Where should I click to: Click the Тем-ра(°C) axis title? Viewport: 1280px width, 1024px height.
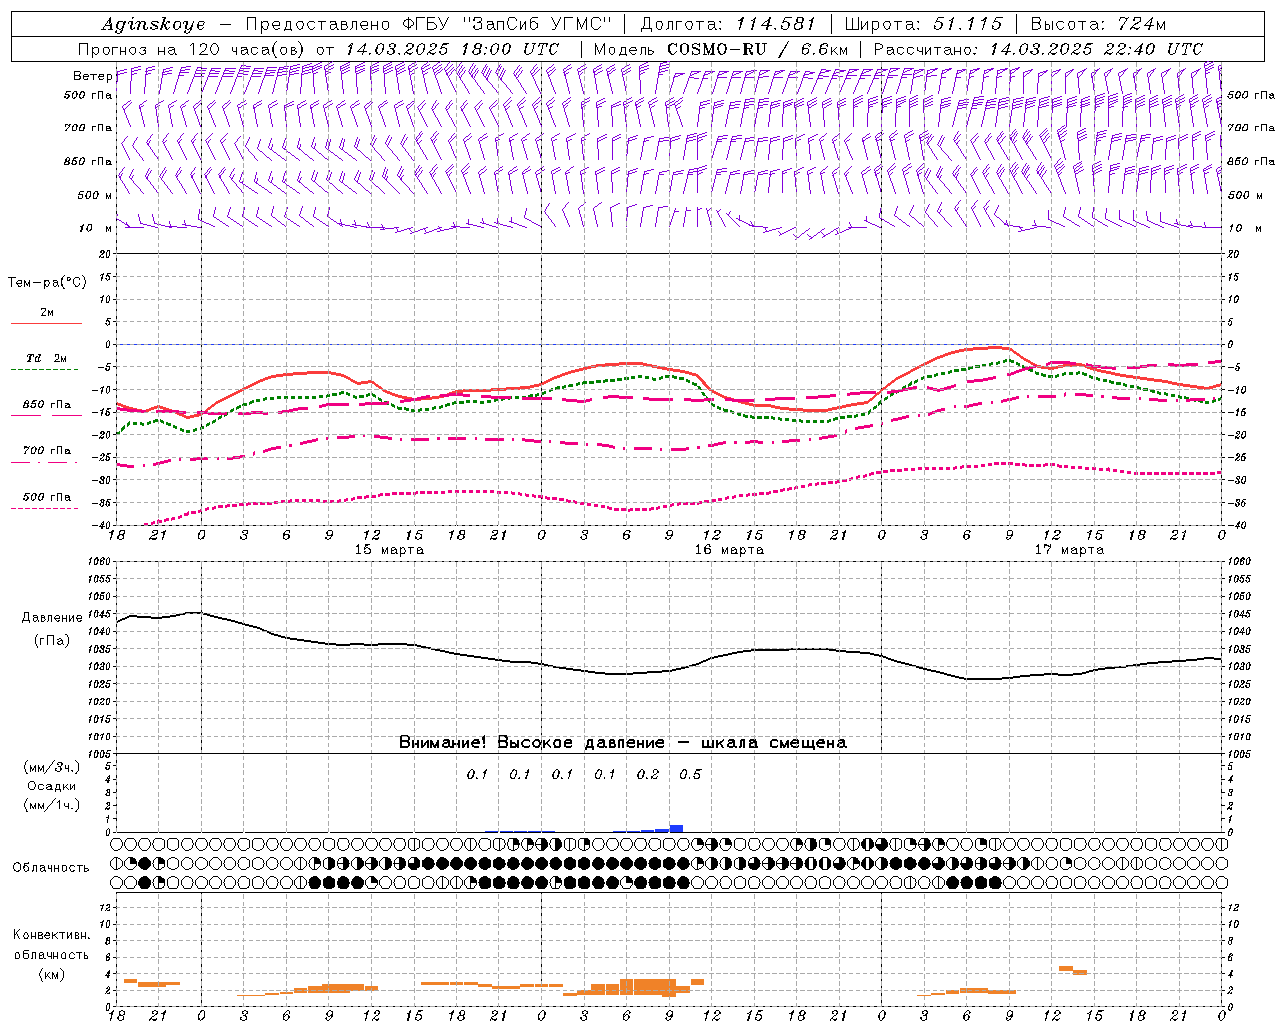47,283
